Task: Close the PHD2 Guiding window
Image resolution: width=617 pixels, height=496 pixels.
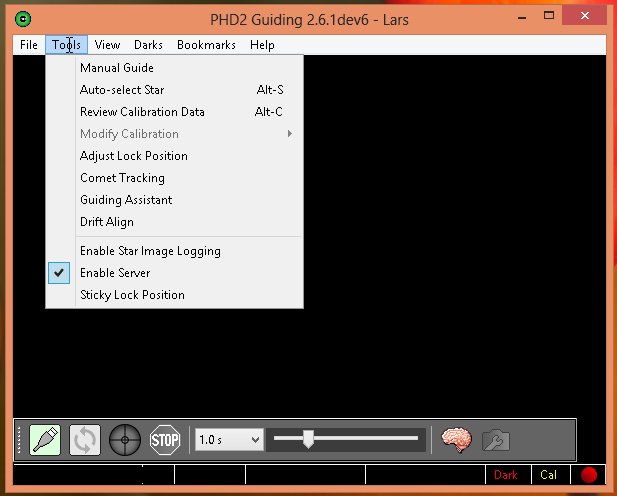Action: pos(585,16)
